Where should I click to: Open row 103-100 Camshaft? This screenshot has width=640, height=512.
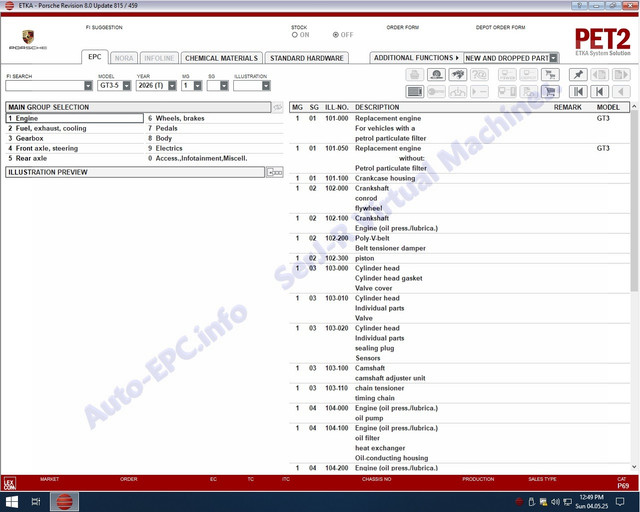pos(460,373)
